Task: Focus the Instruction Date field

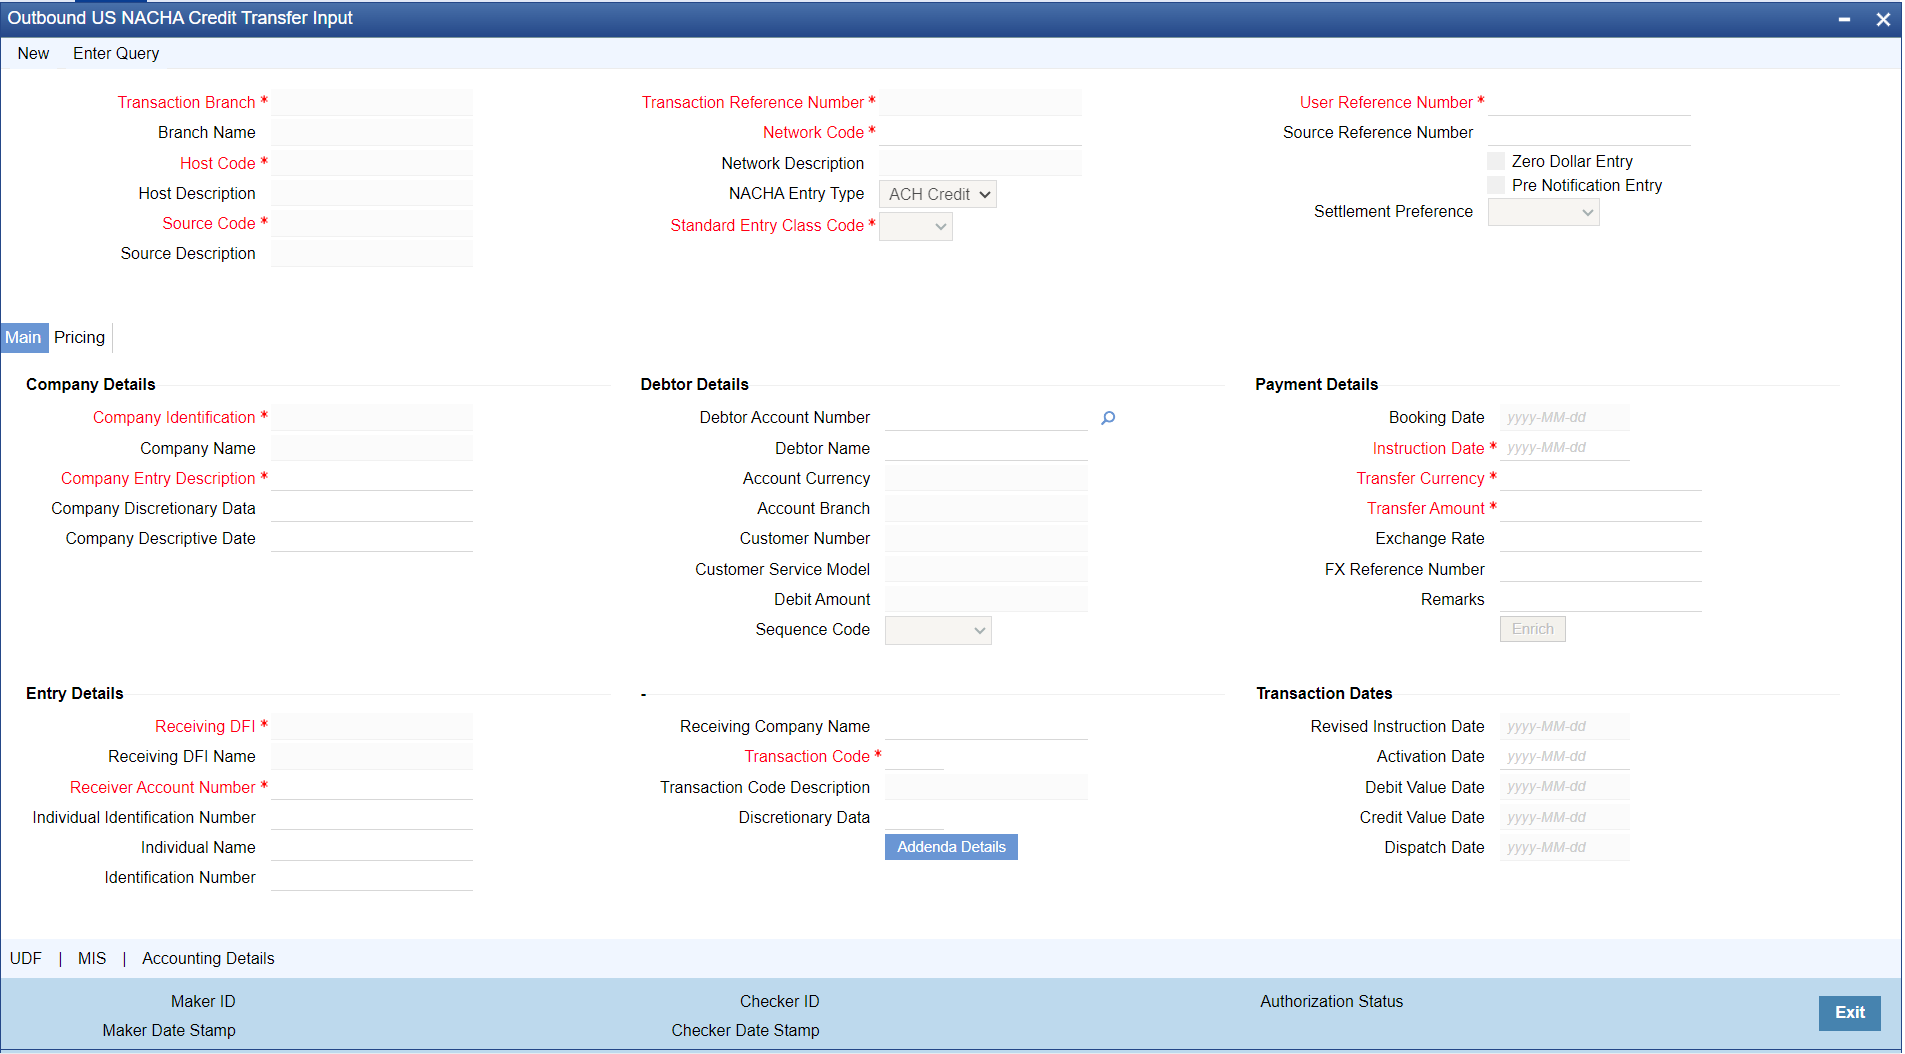Action: click(1565, 448)
